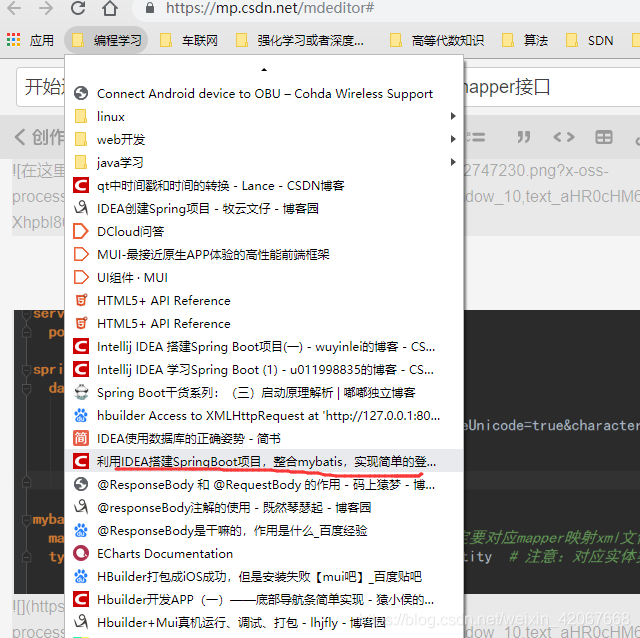This screenshot has width=640, height=638.
Task: Click the Baidu paw icon beside hbuilder Access
Action: [81, 415]
